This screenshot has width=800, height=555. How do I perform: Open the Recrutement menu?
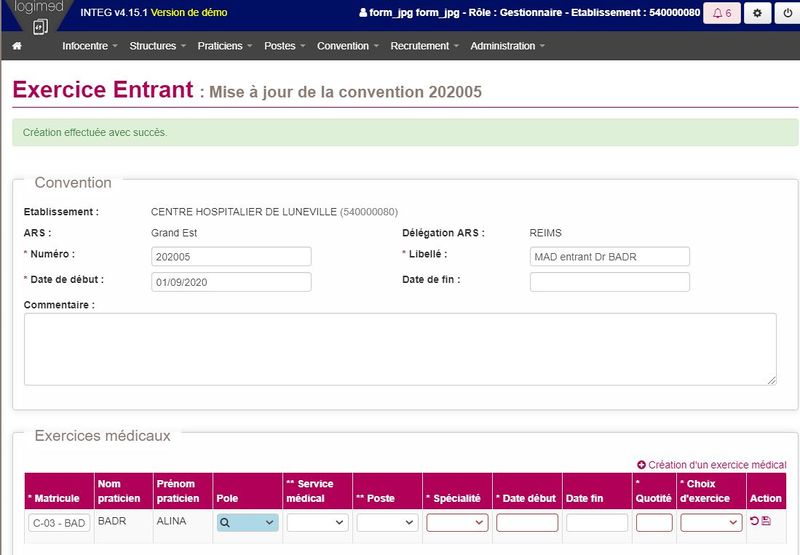coord(424,46)
